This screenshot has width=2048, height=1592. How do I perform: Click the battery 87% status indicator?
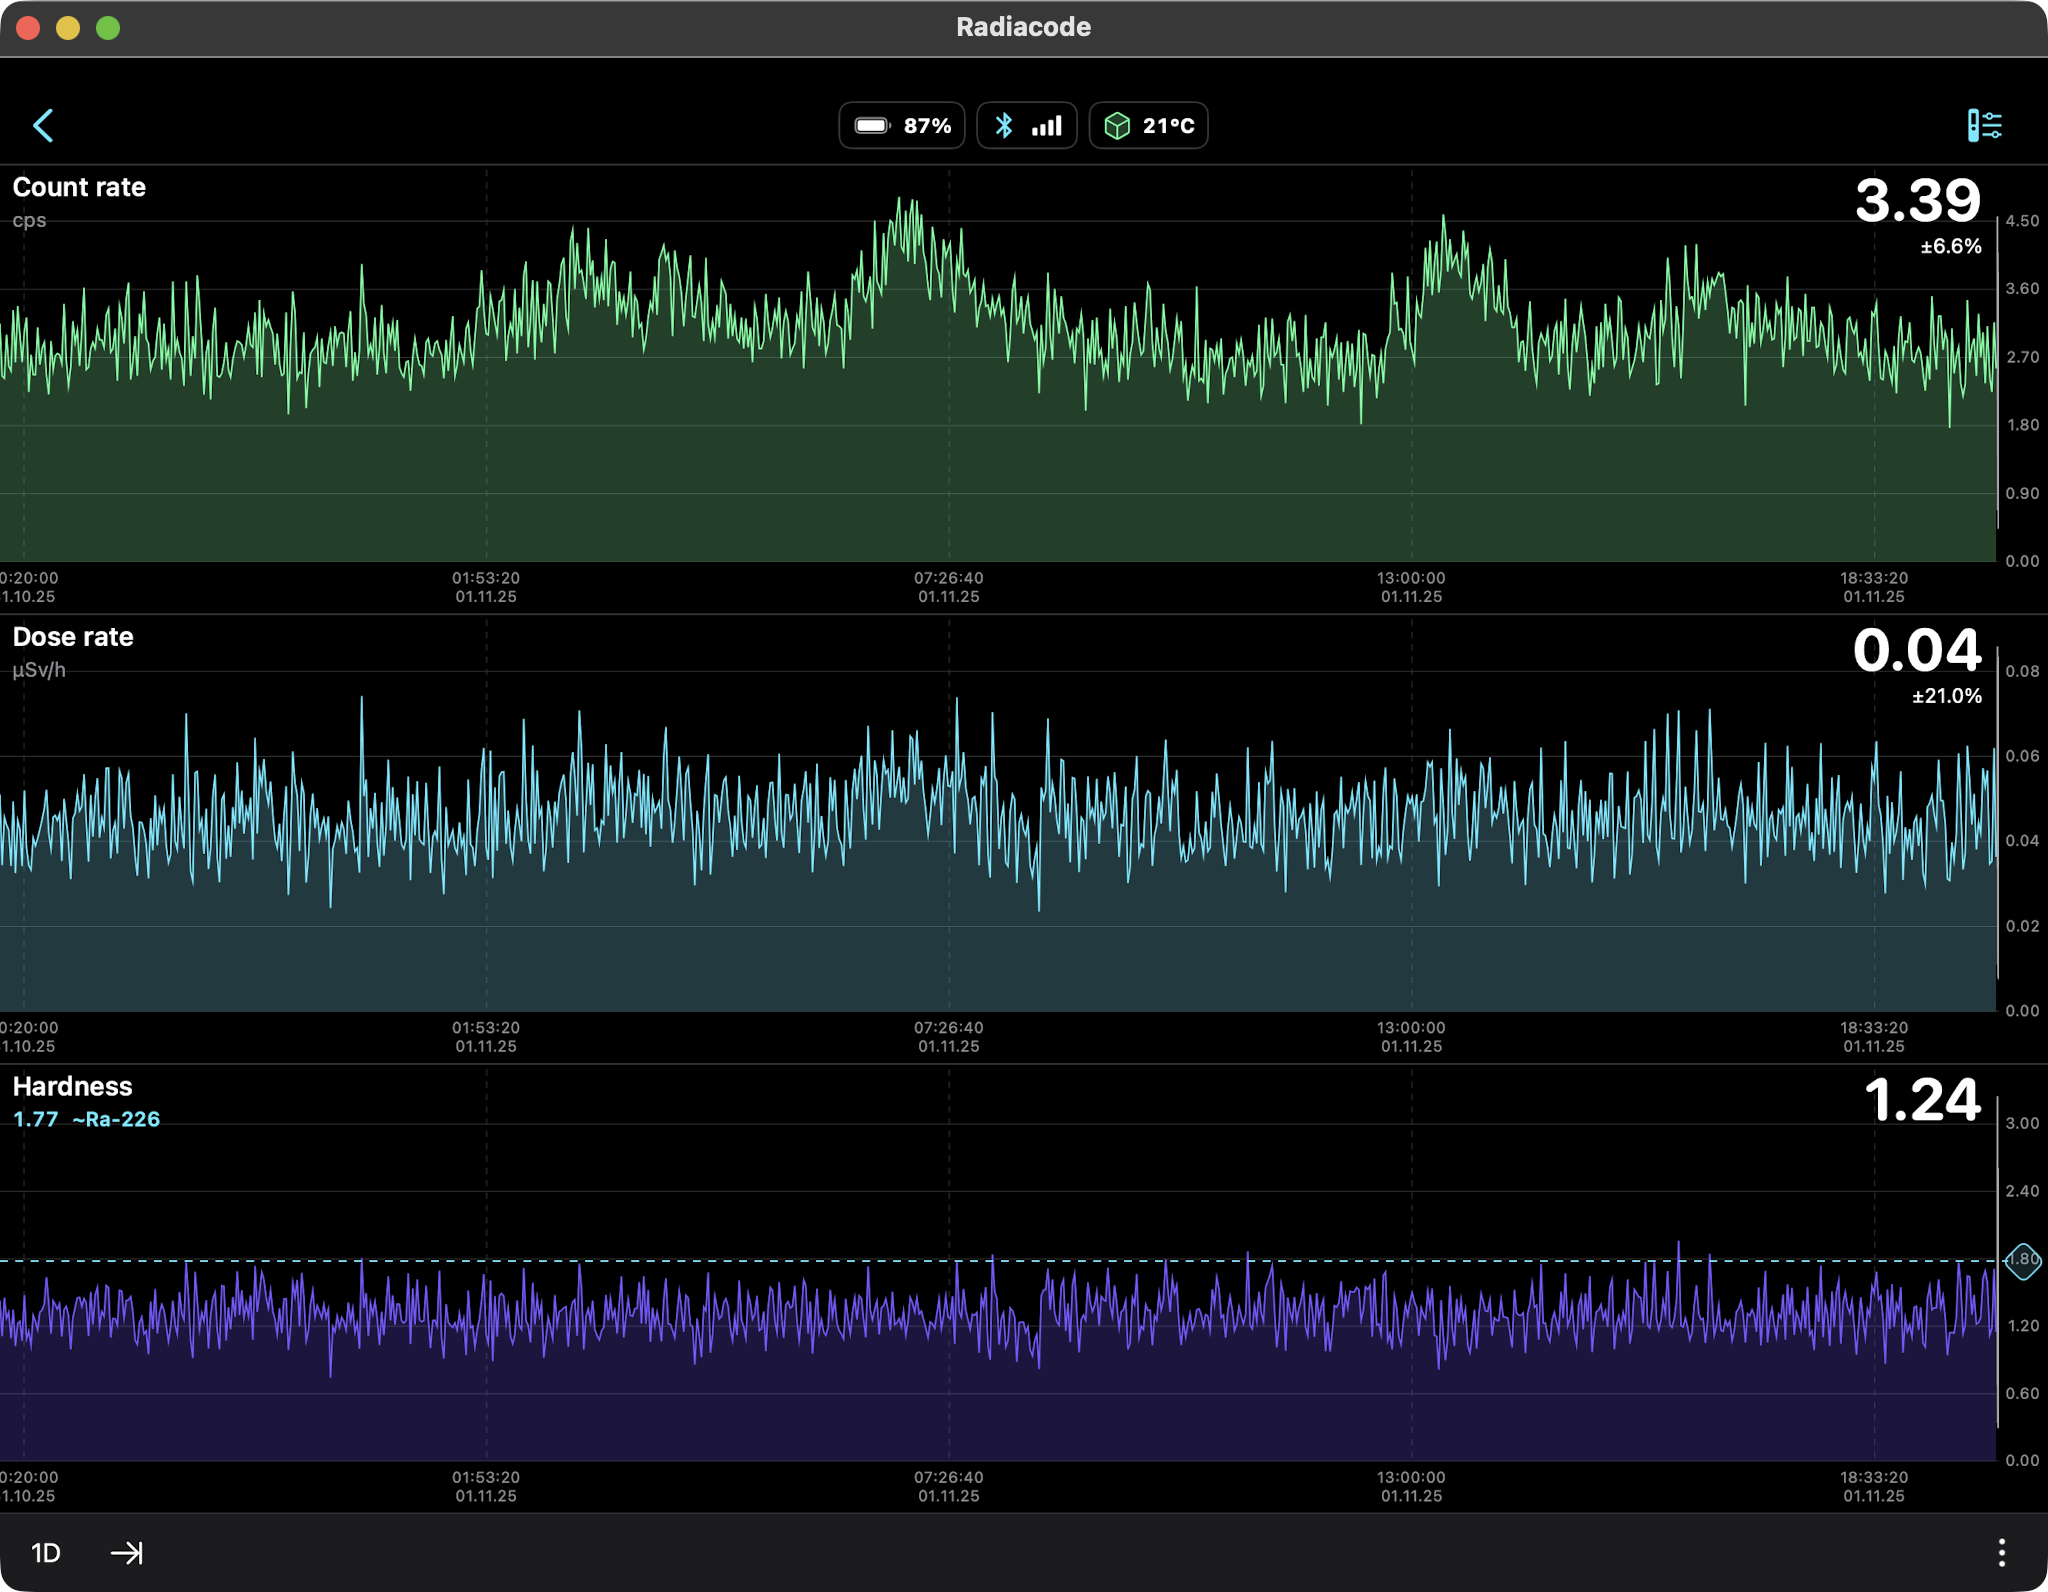902,126
